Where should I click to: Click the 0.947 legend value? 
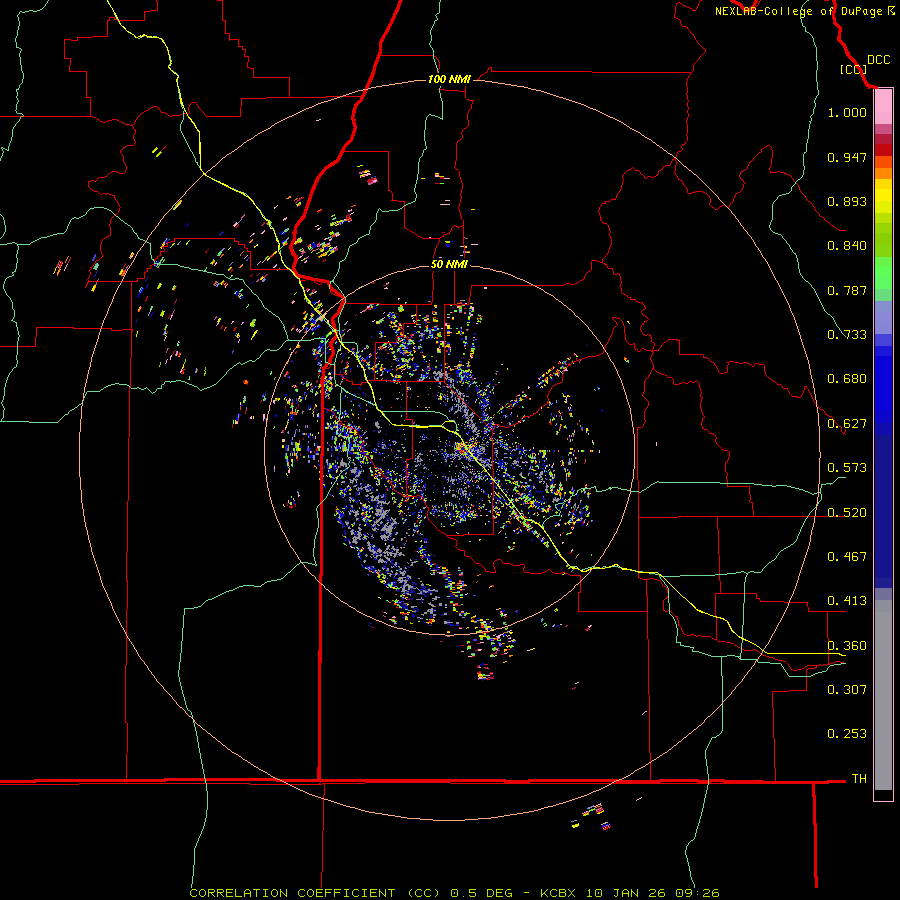click(847, 157)
